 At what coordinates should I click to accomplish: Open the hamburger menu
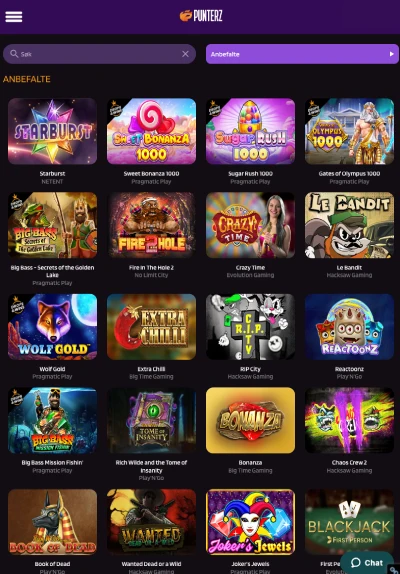tap(14, 16)
